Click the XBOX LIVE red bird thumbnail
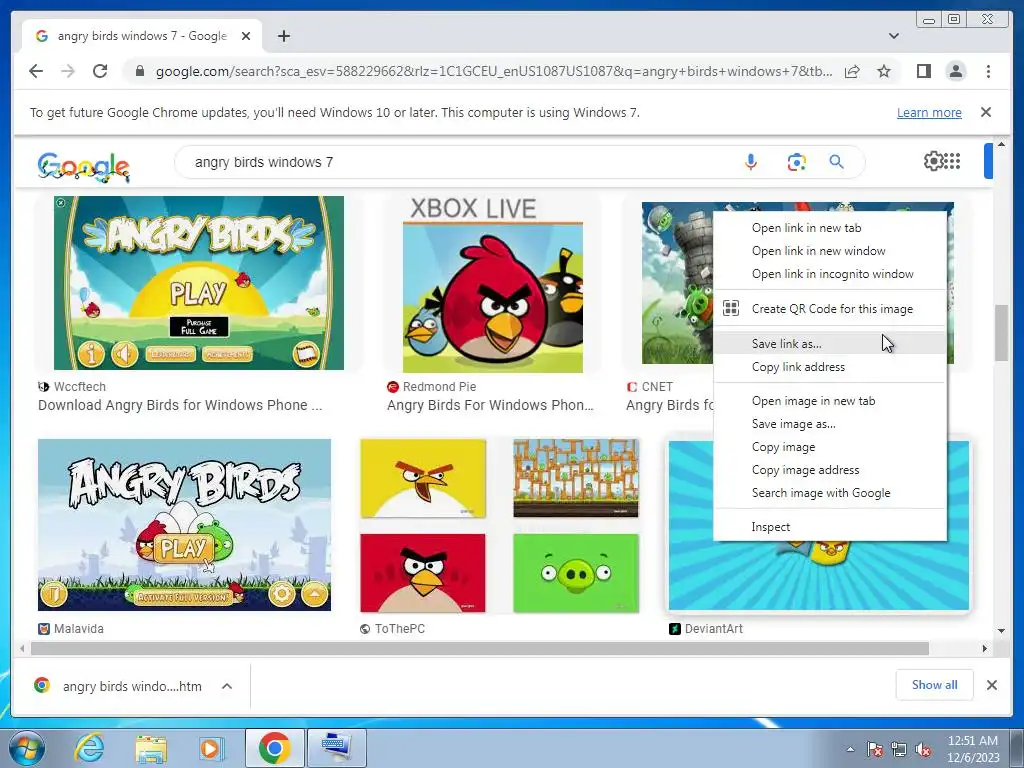 pos(492,285)
